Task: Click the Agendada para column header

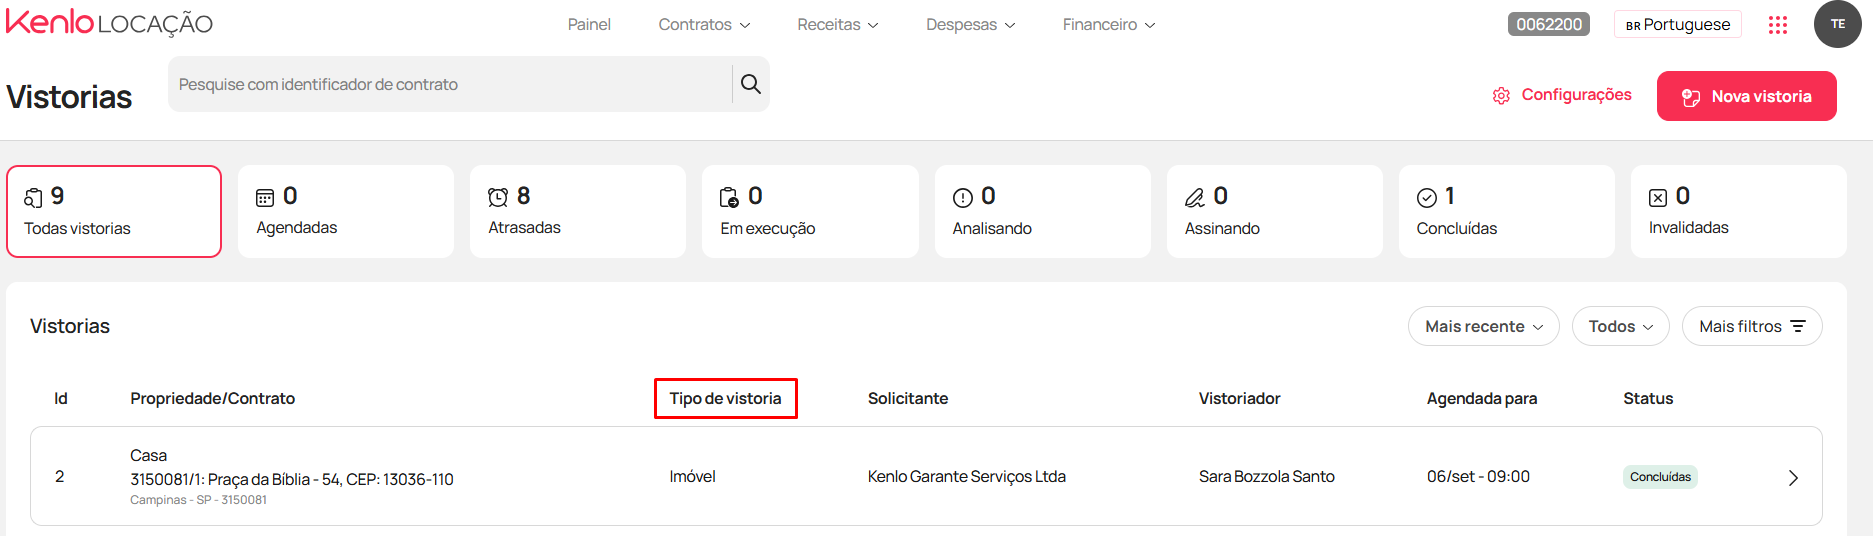Action: pos(1482,398)
